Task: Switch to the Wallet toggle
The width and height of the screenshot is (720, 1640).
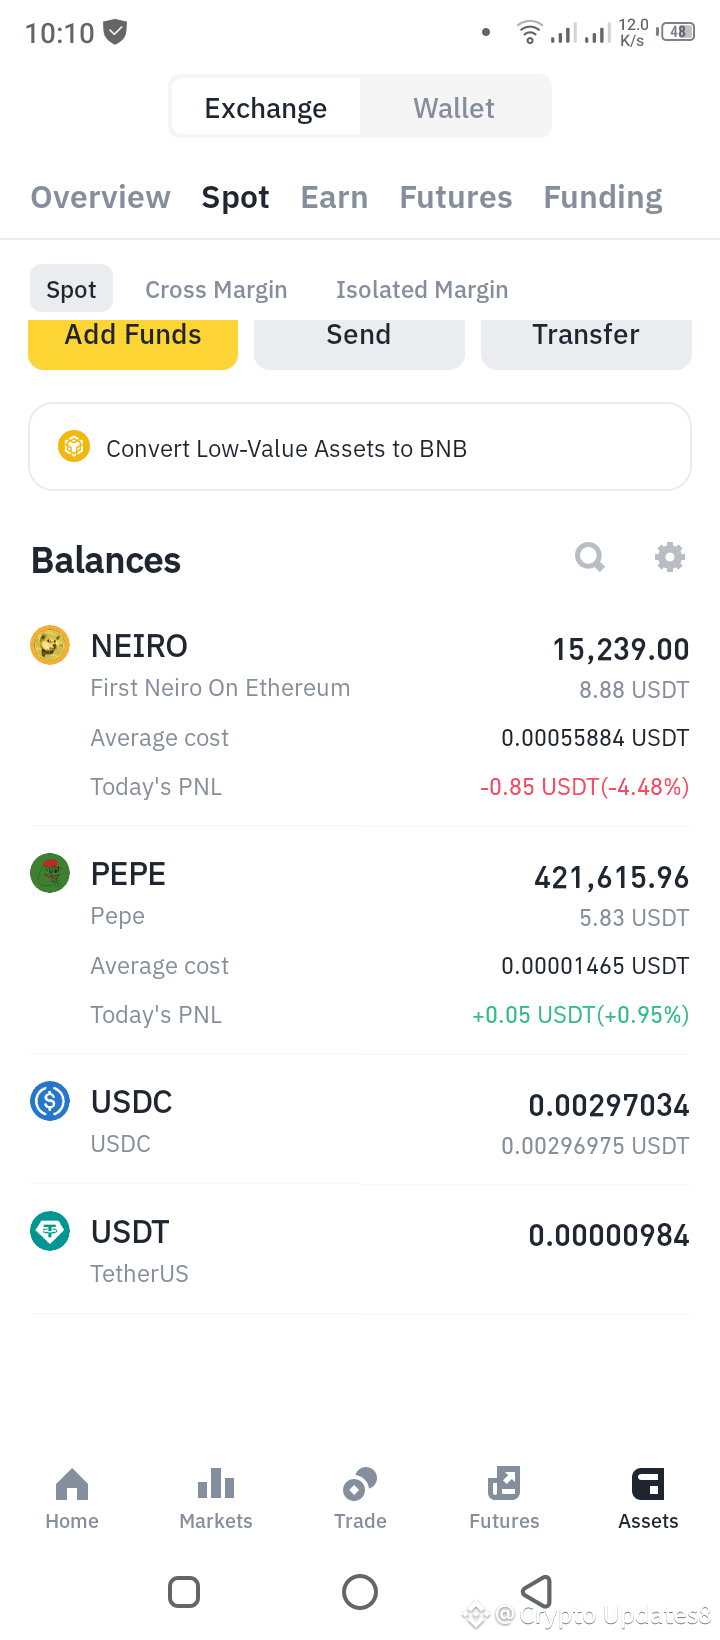Action: (x=454, y=107)
